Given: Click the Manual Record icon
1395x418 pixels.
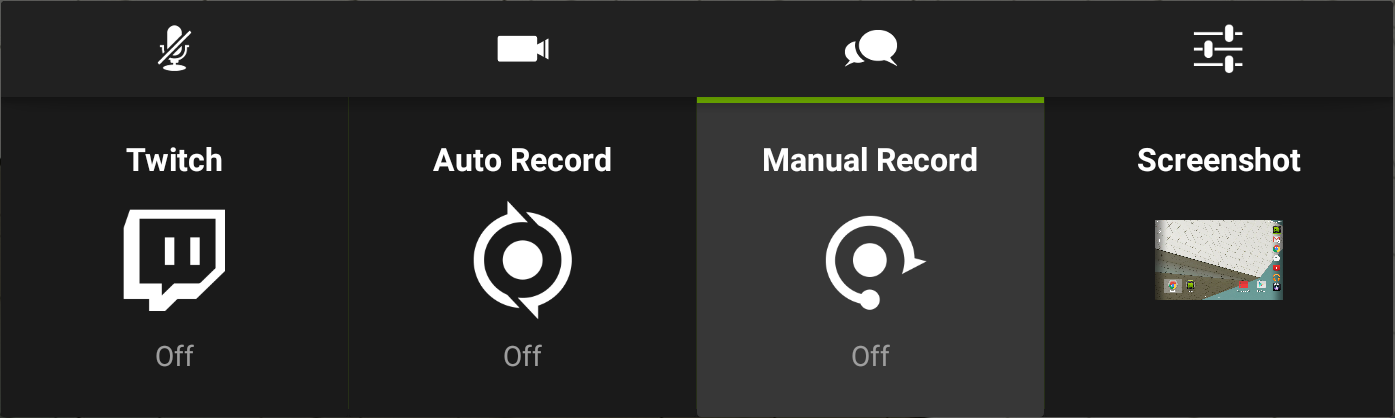Looking at the screenshot, I should (x=874, y=262).
